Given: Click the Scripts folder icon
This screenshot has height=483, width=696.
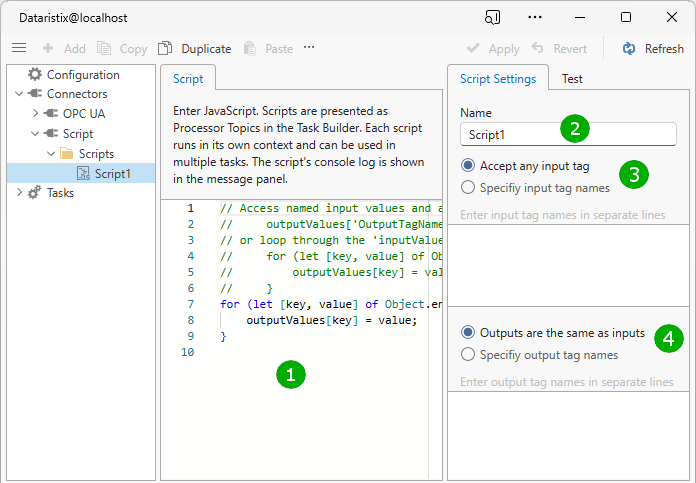Looking at the screenshot, I should pyautogui.click(x=67, y=153).
